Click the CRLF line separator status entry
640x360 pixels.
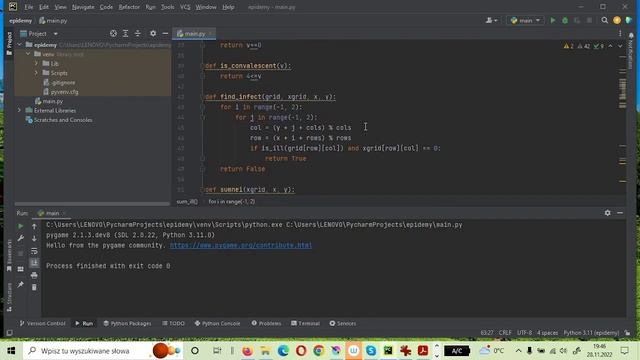coord(505,333)
